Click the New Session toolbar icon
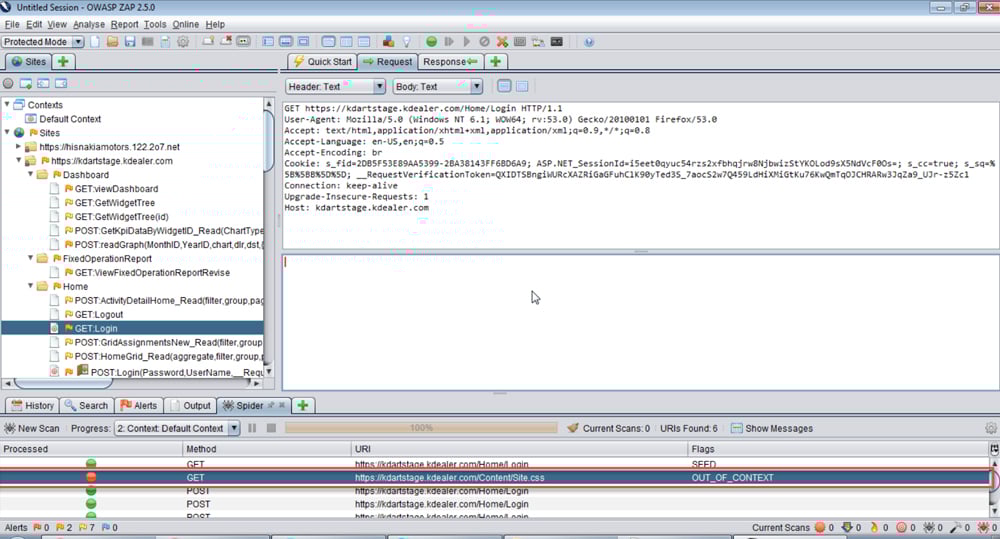Viewport: 1000px width, 539px height. [x=95, y=42]
